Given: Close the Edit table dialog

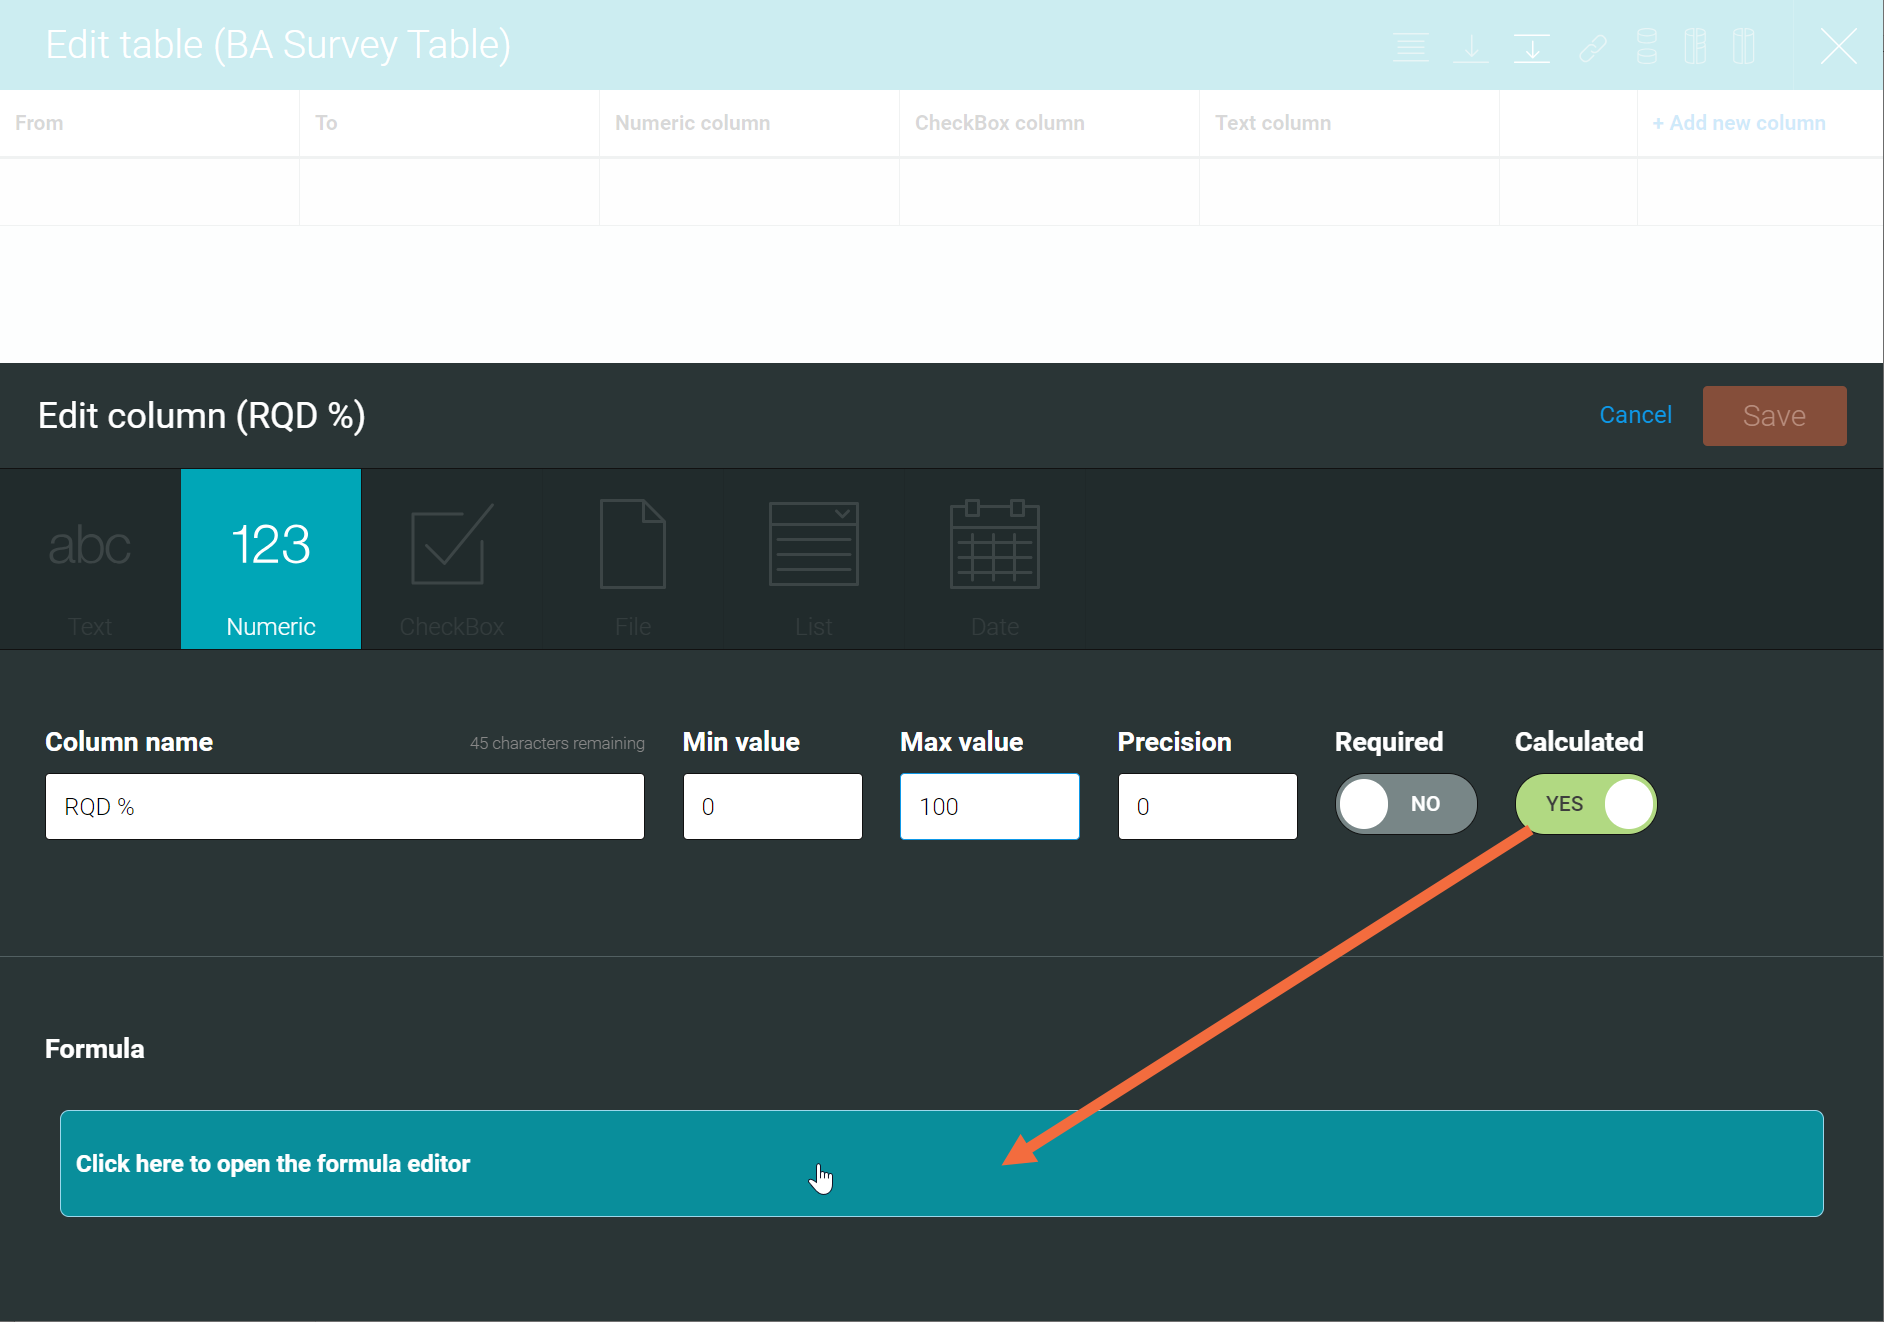Looking at the screenshot, I should (x=1838, y=46).
